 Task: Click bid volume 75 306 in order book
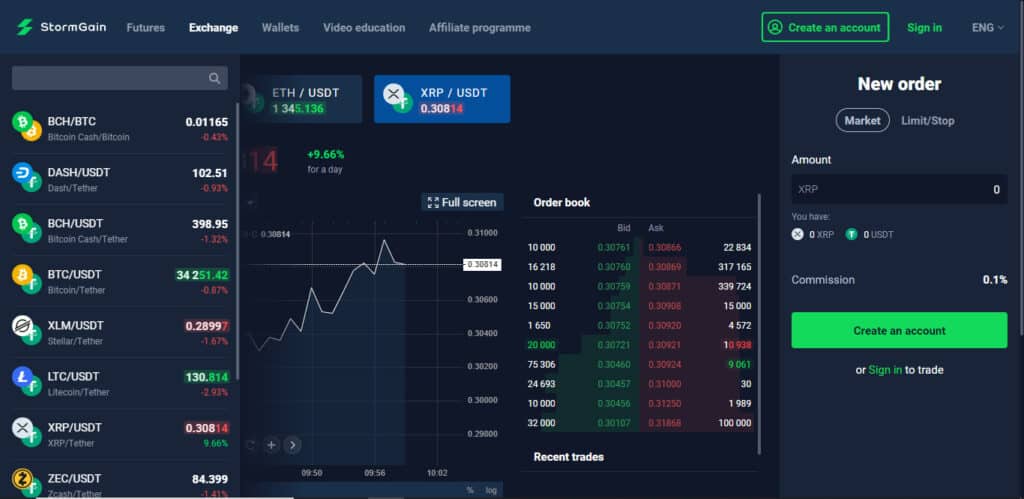tap(541, 364)
